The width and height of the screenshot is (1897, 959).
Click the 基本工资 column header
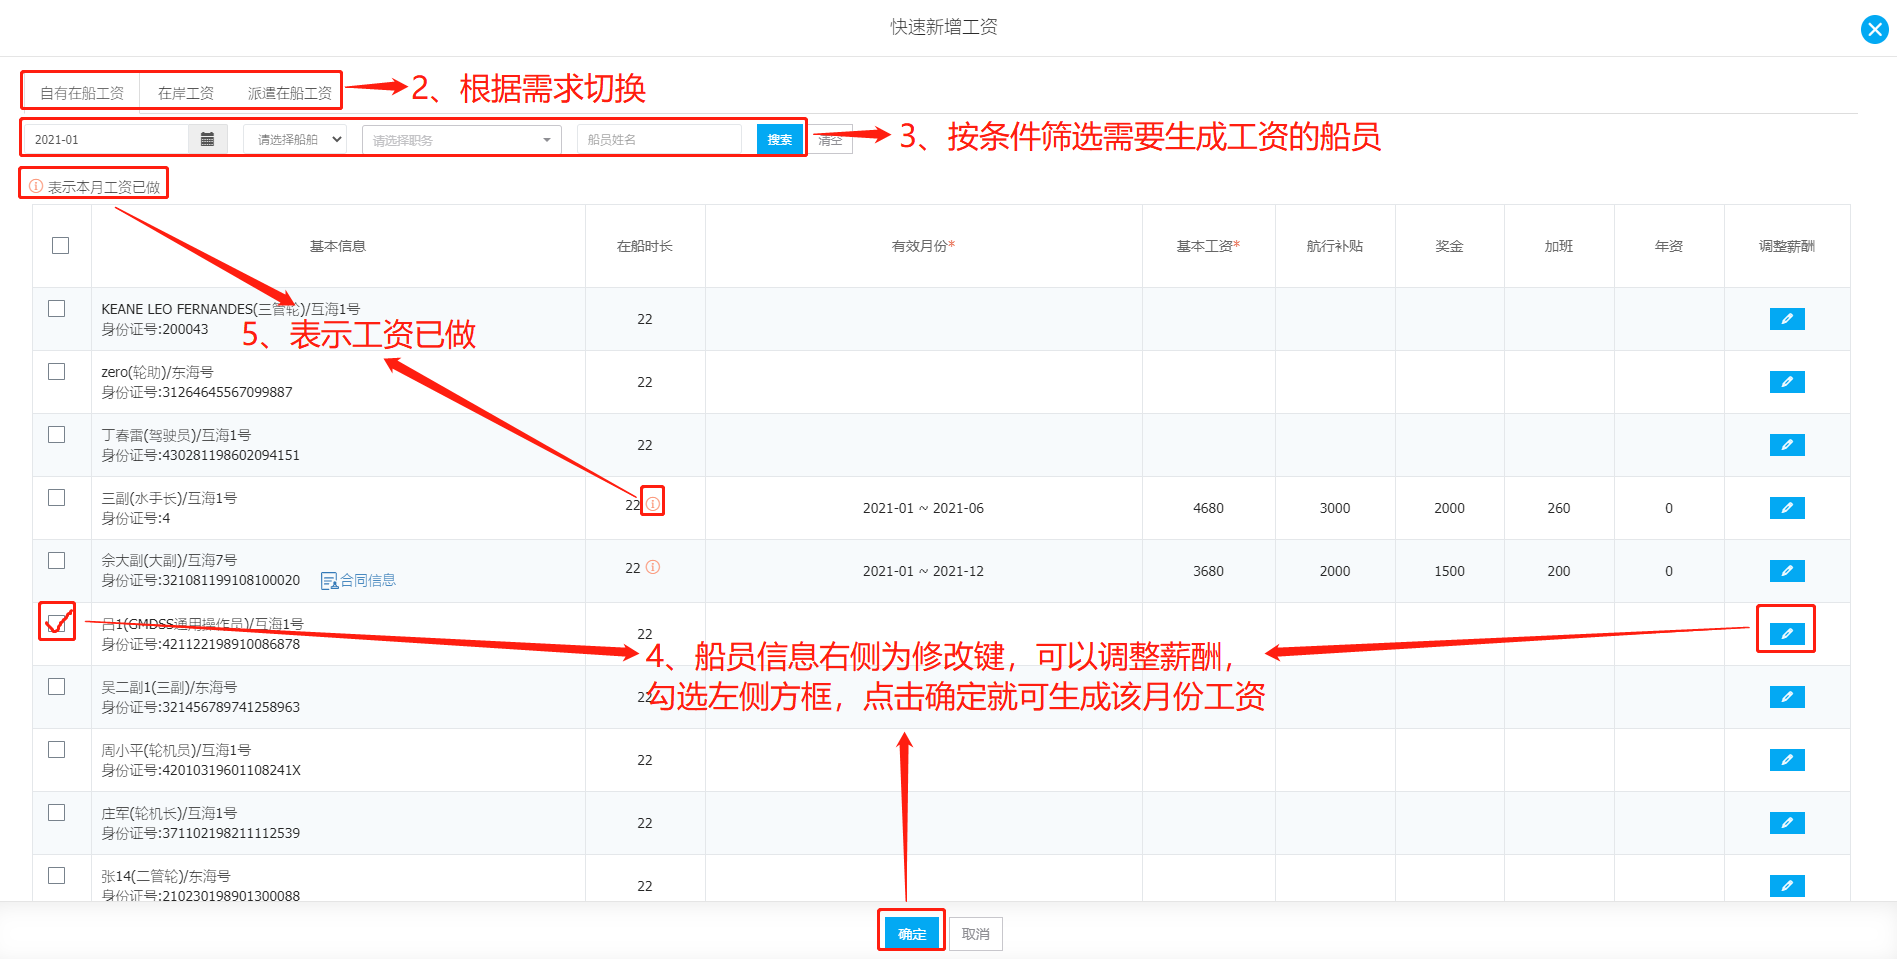[1208, 246]
